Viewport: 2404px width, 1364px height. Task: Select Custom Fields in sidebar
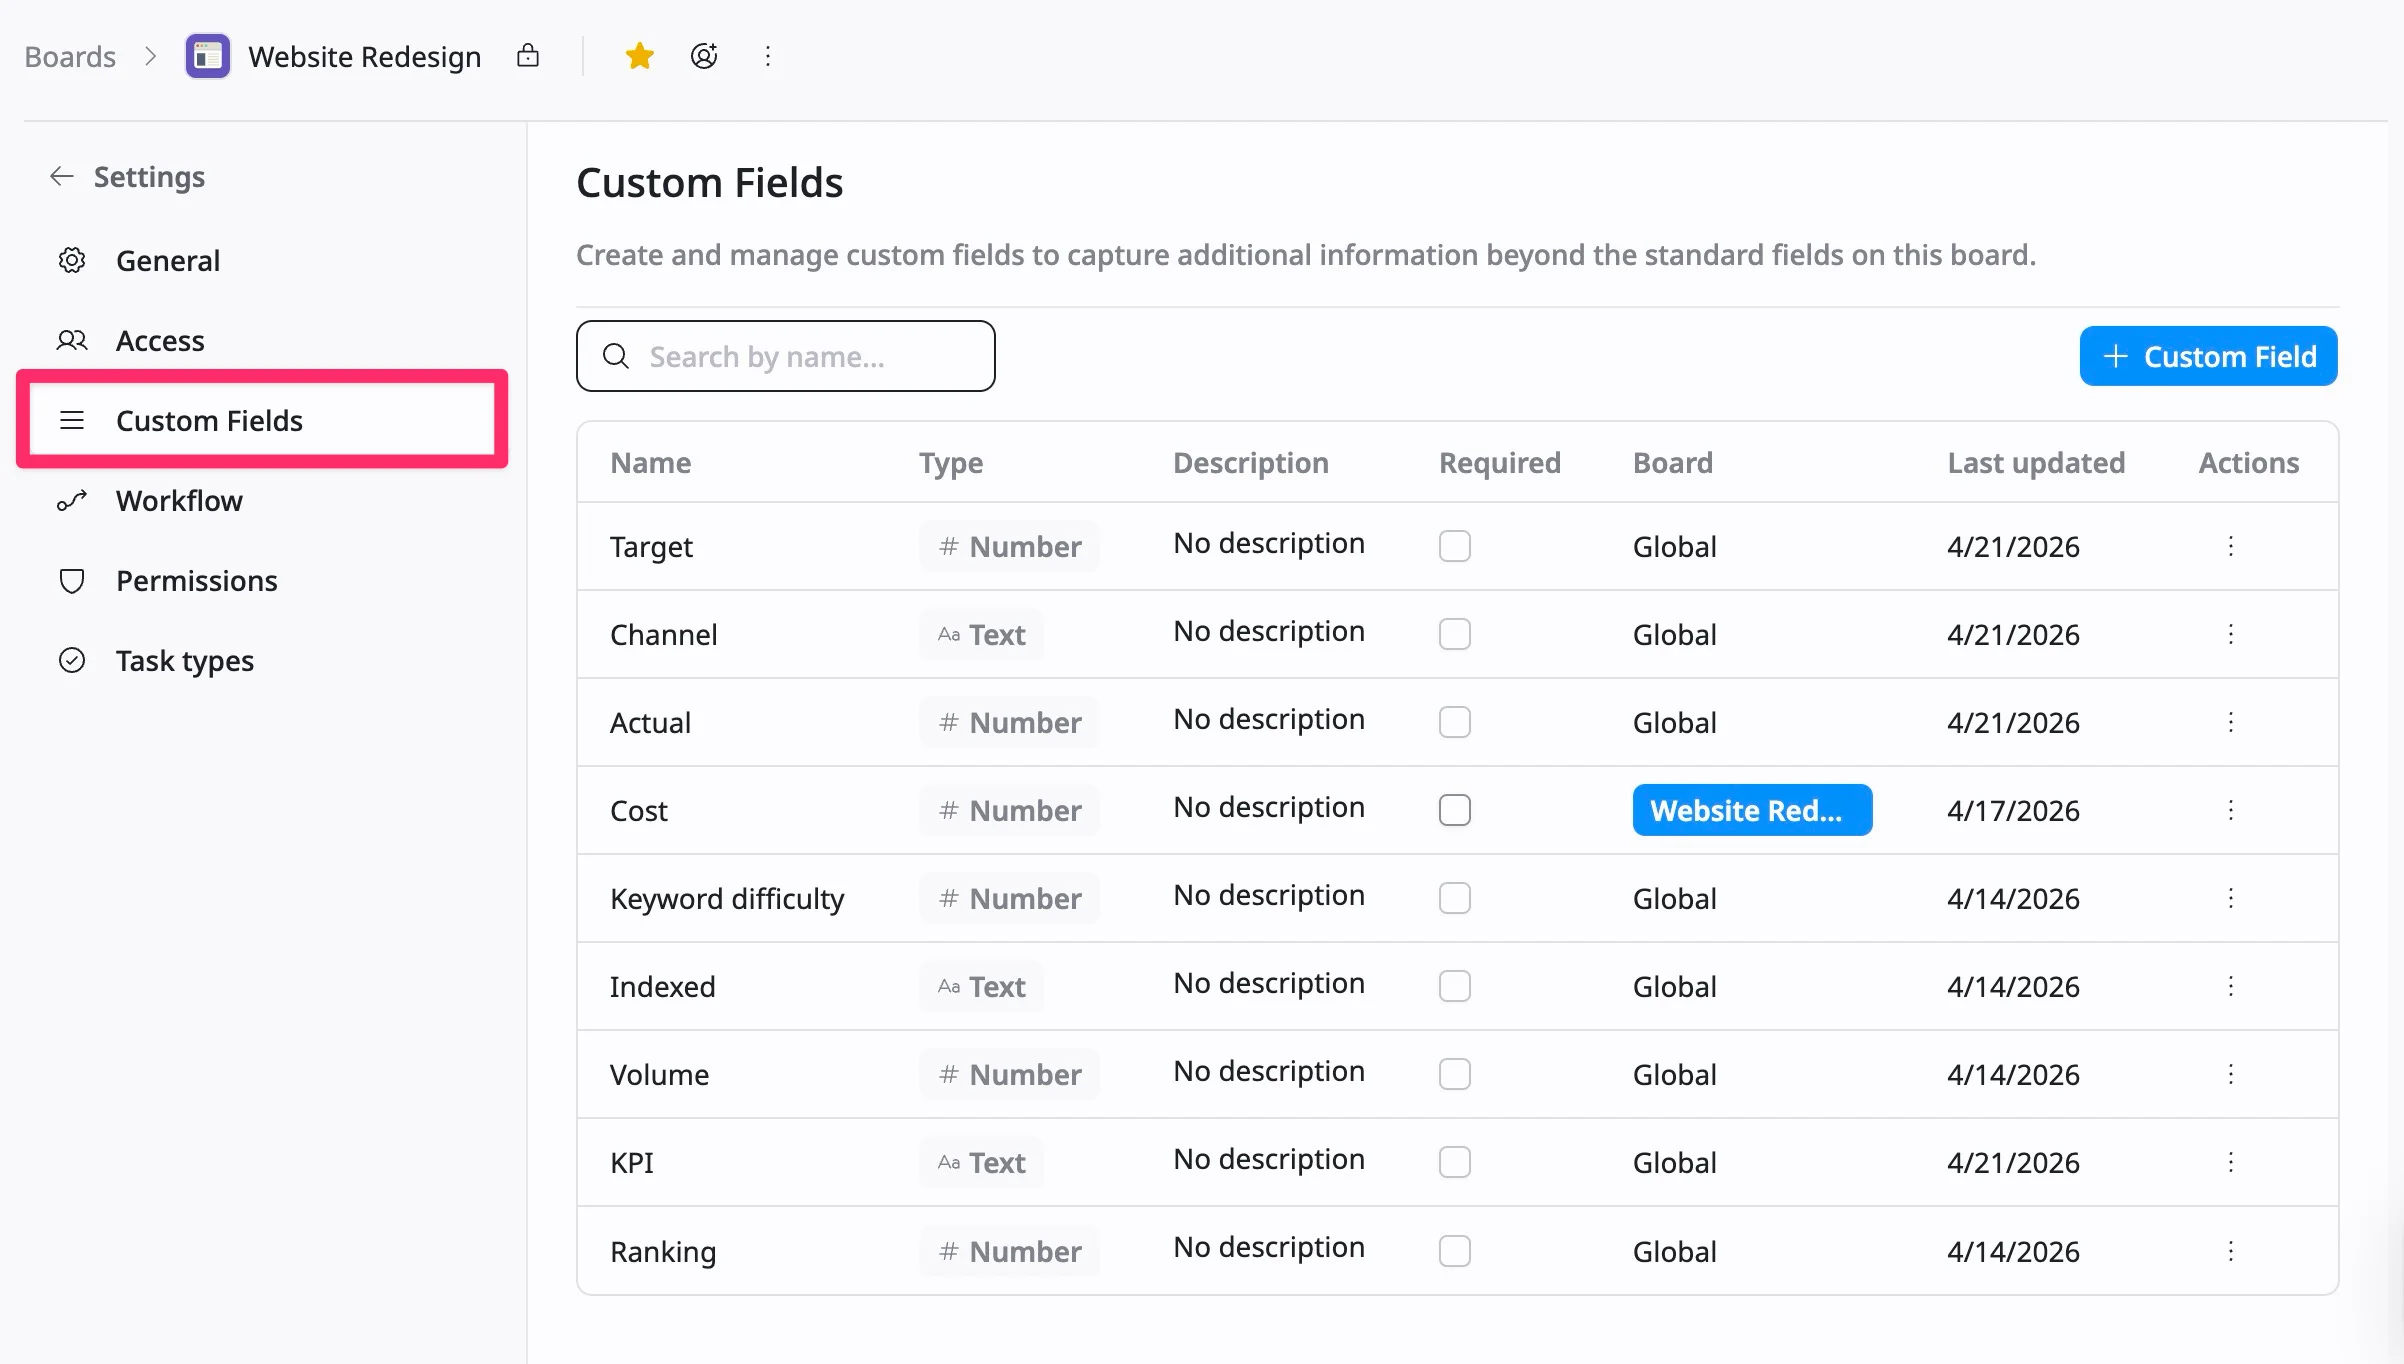tap(262, 420)
